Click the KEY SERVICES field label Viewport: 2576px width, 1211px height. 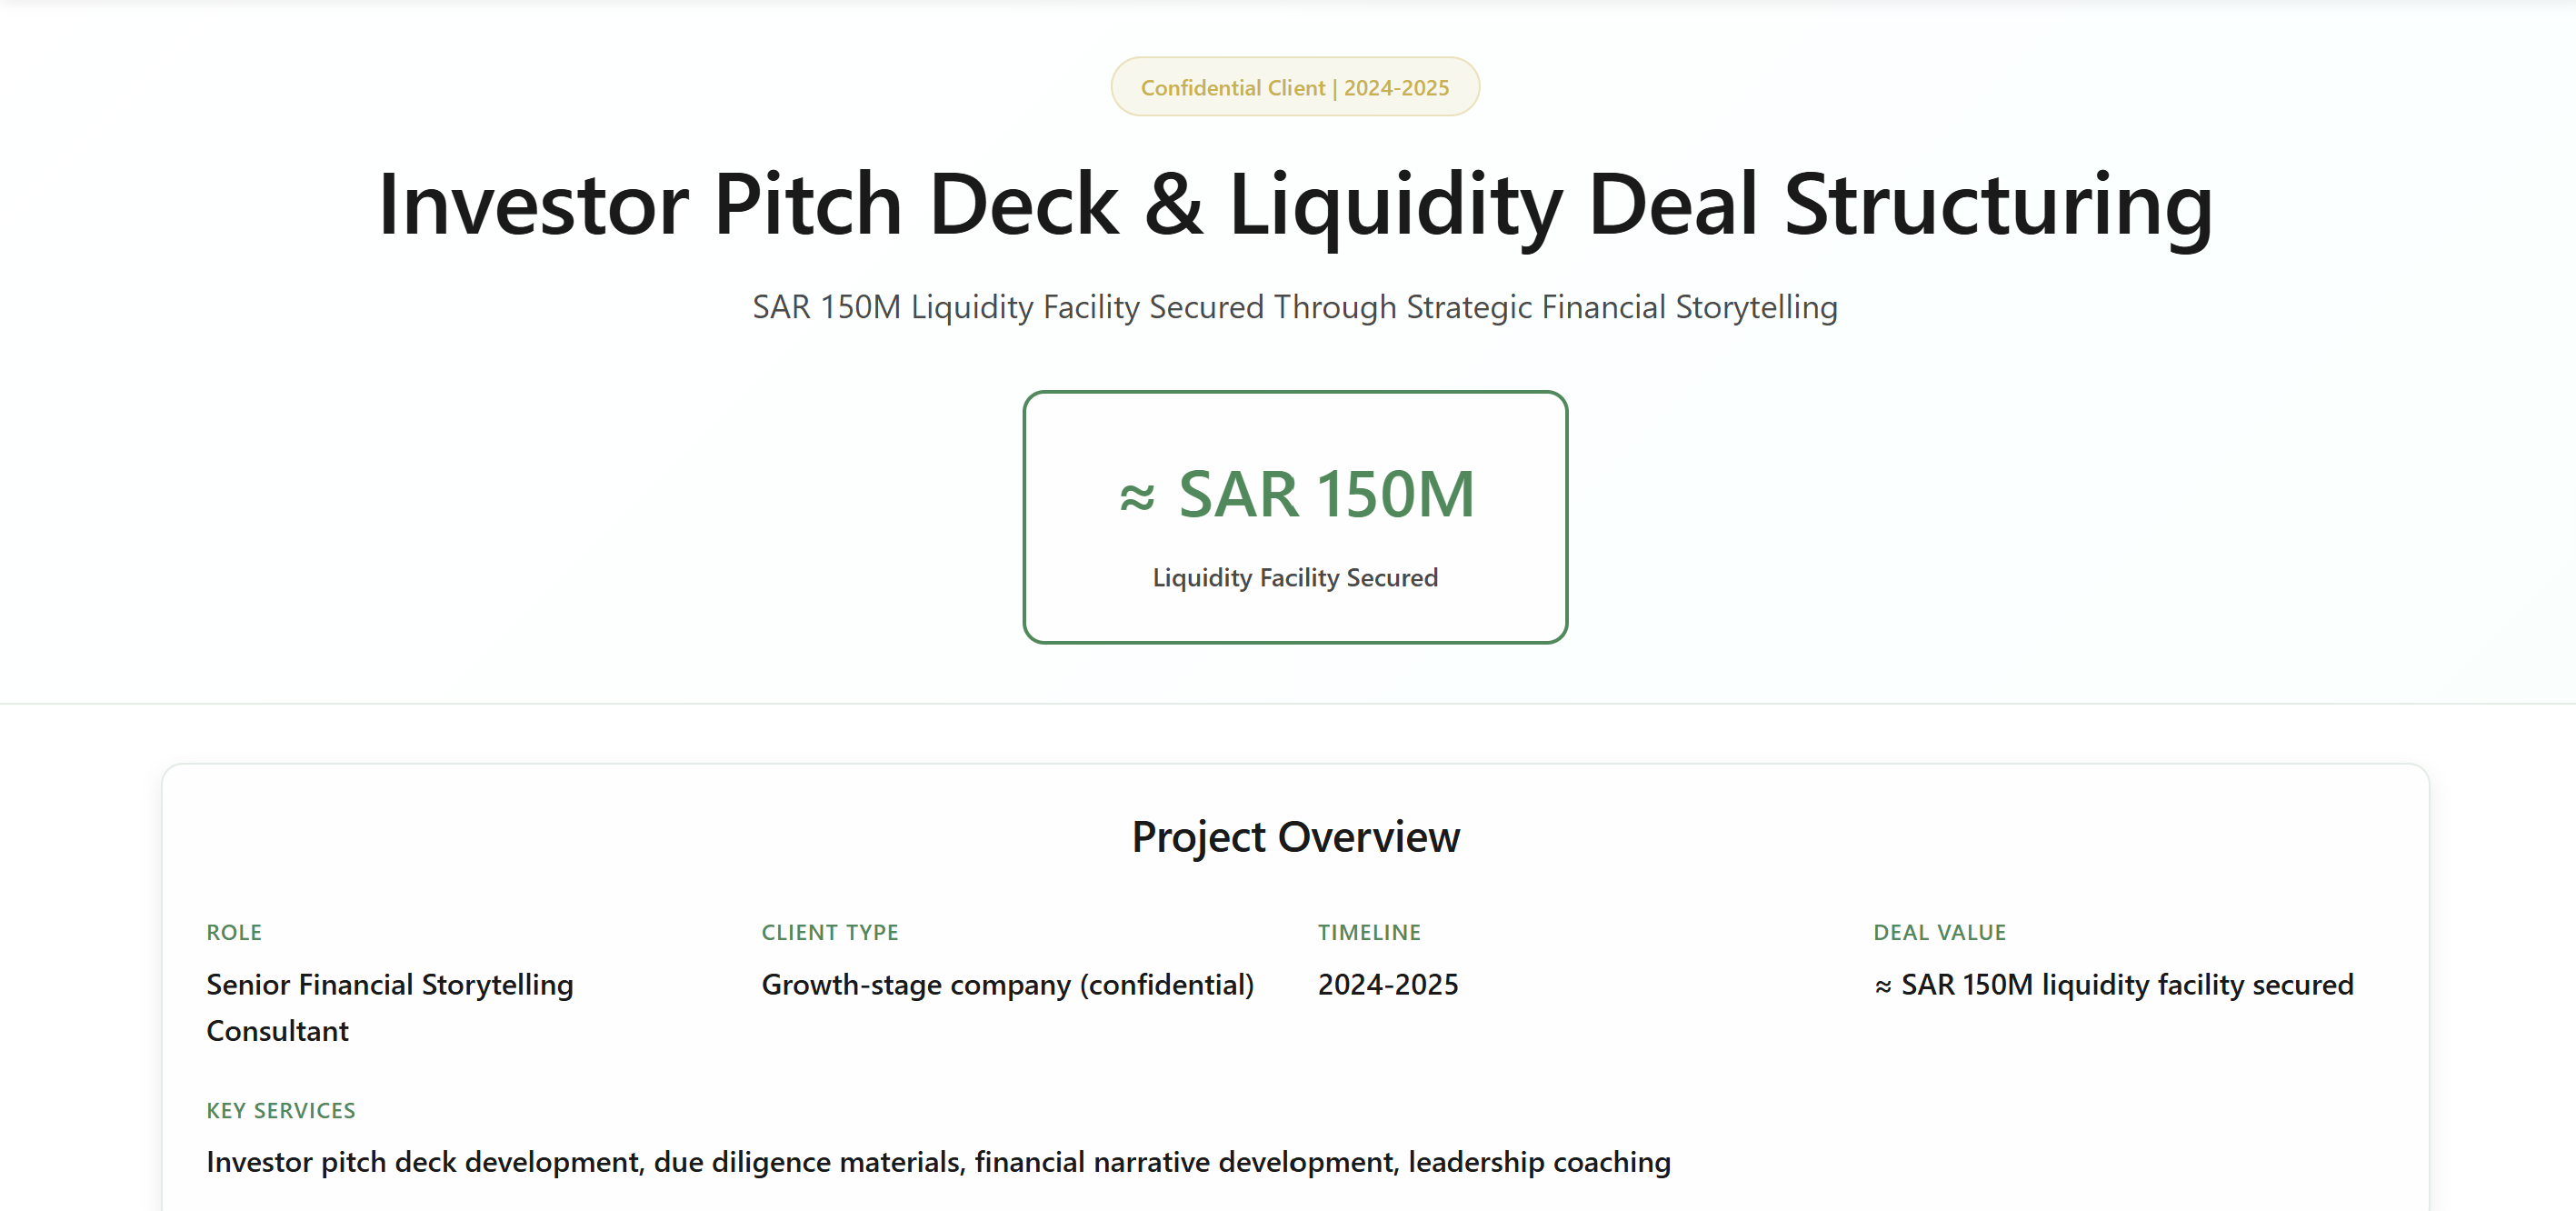click(280, 1110)
